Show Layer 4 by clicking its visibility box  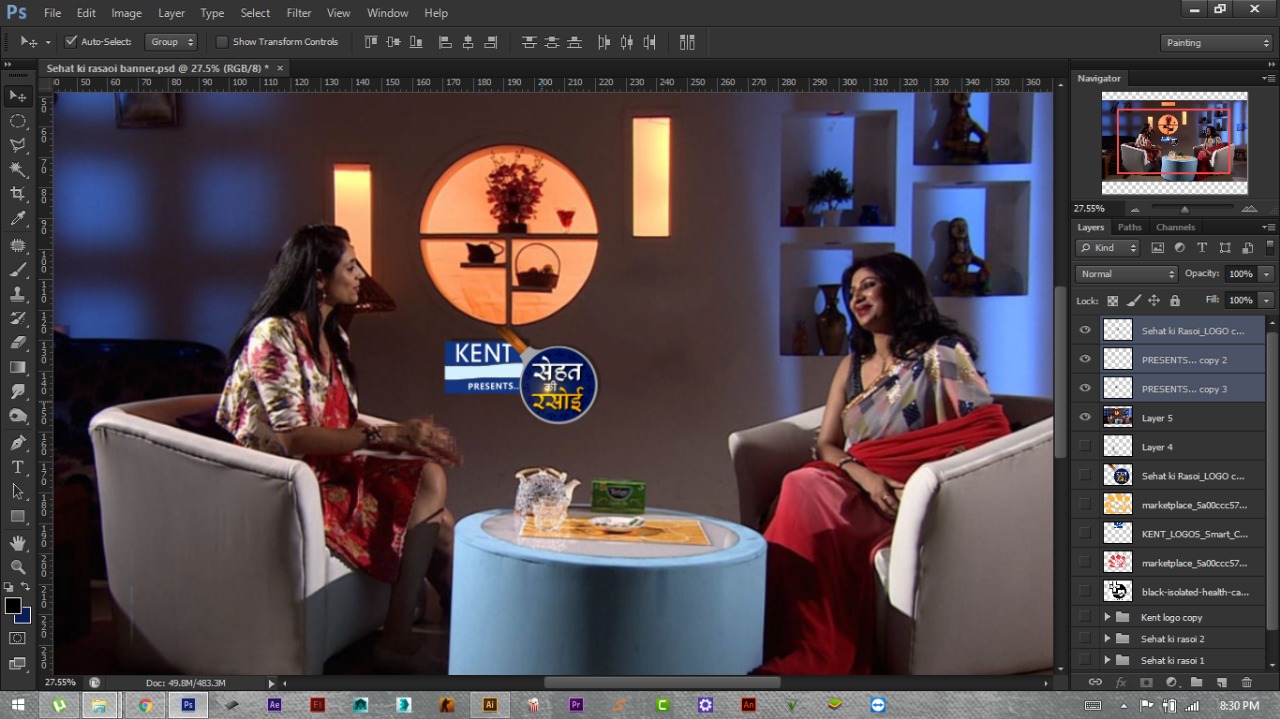1085,447
